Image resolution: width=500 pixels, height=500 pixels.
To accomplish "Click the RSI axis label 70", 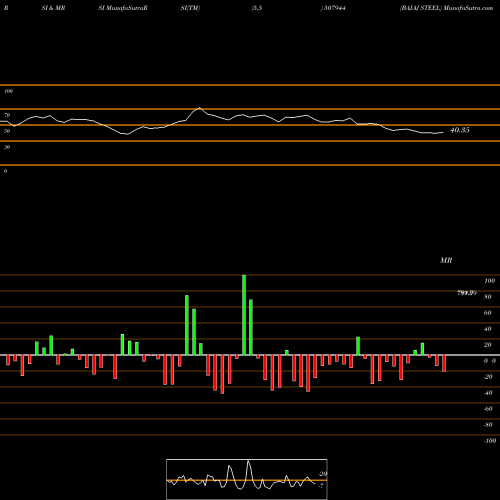I will pyautogui.click(x=7, y=115).
